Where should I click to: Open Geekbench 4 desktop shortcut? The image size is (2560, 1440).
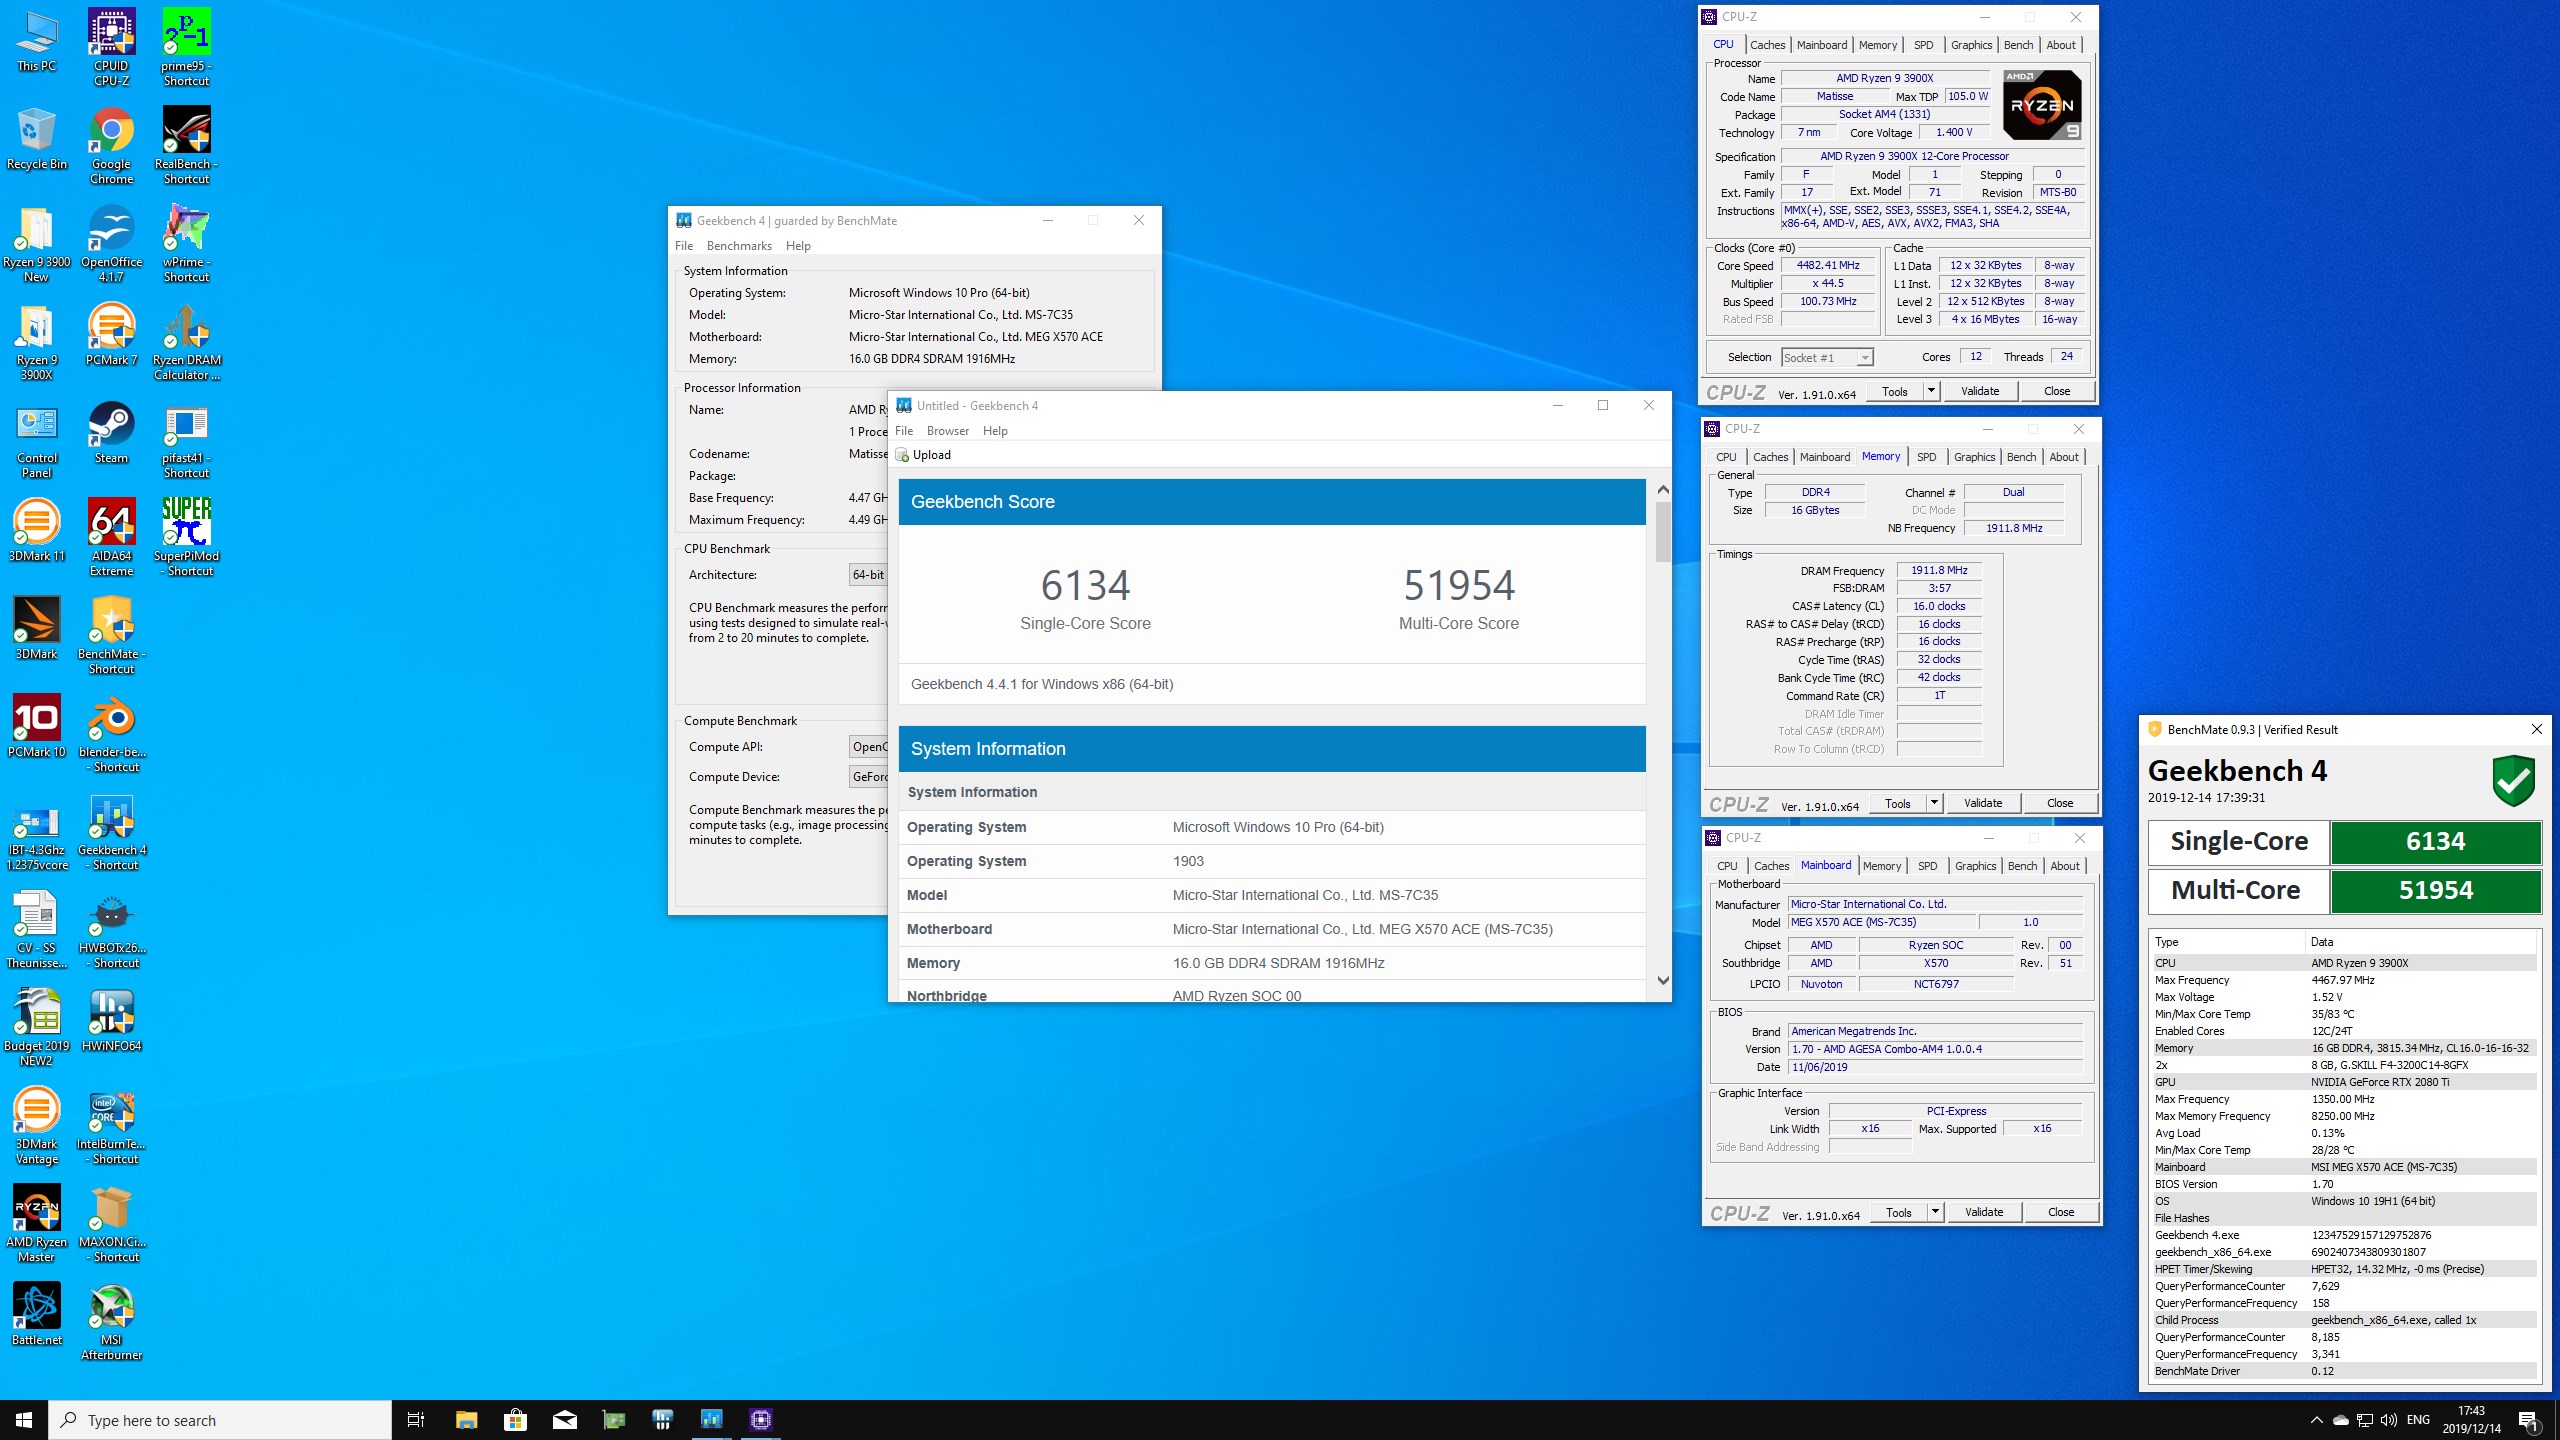pyautogui.click(x=111, y=831)
